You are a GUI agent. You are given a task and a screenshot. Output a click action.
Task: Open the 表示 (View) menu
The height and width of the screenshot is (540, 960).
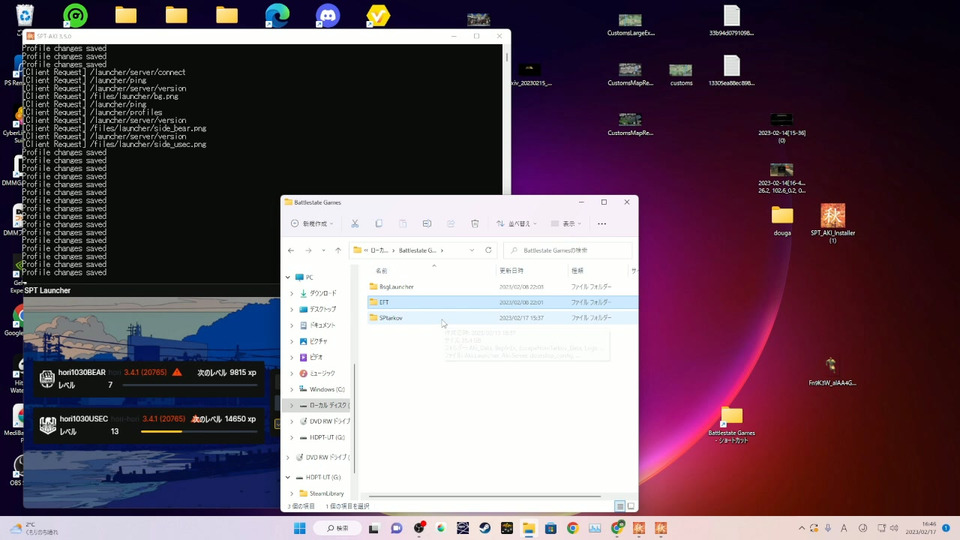pos(568,224)
